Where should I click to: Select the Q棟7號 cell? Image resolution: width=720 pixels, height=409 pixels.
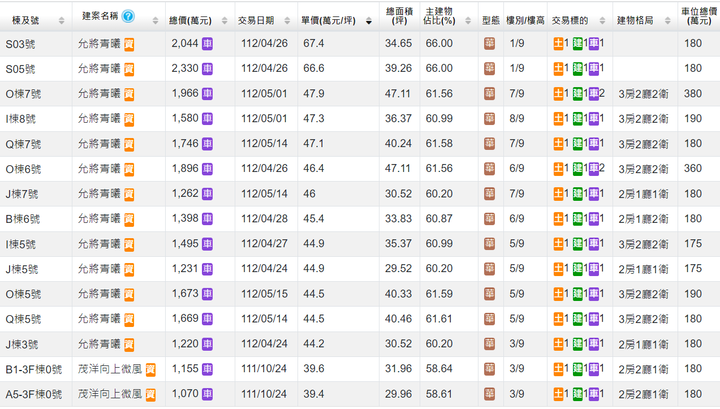(x=23, y=145)
